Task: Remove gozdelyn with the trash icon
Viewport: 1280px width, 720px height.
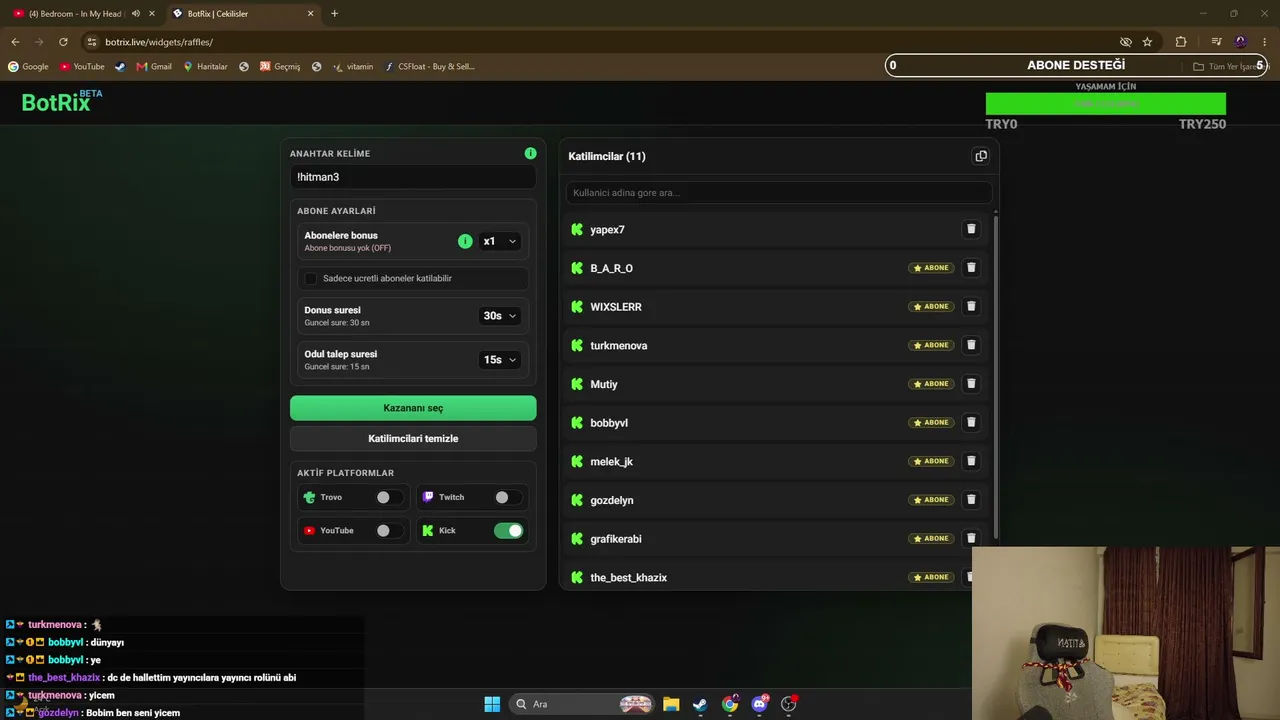Action: (x=970, y=500)
